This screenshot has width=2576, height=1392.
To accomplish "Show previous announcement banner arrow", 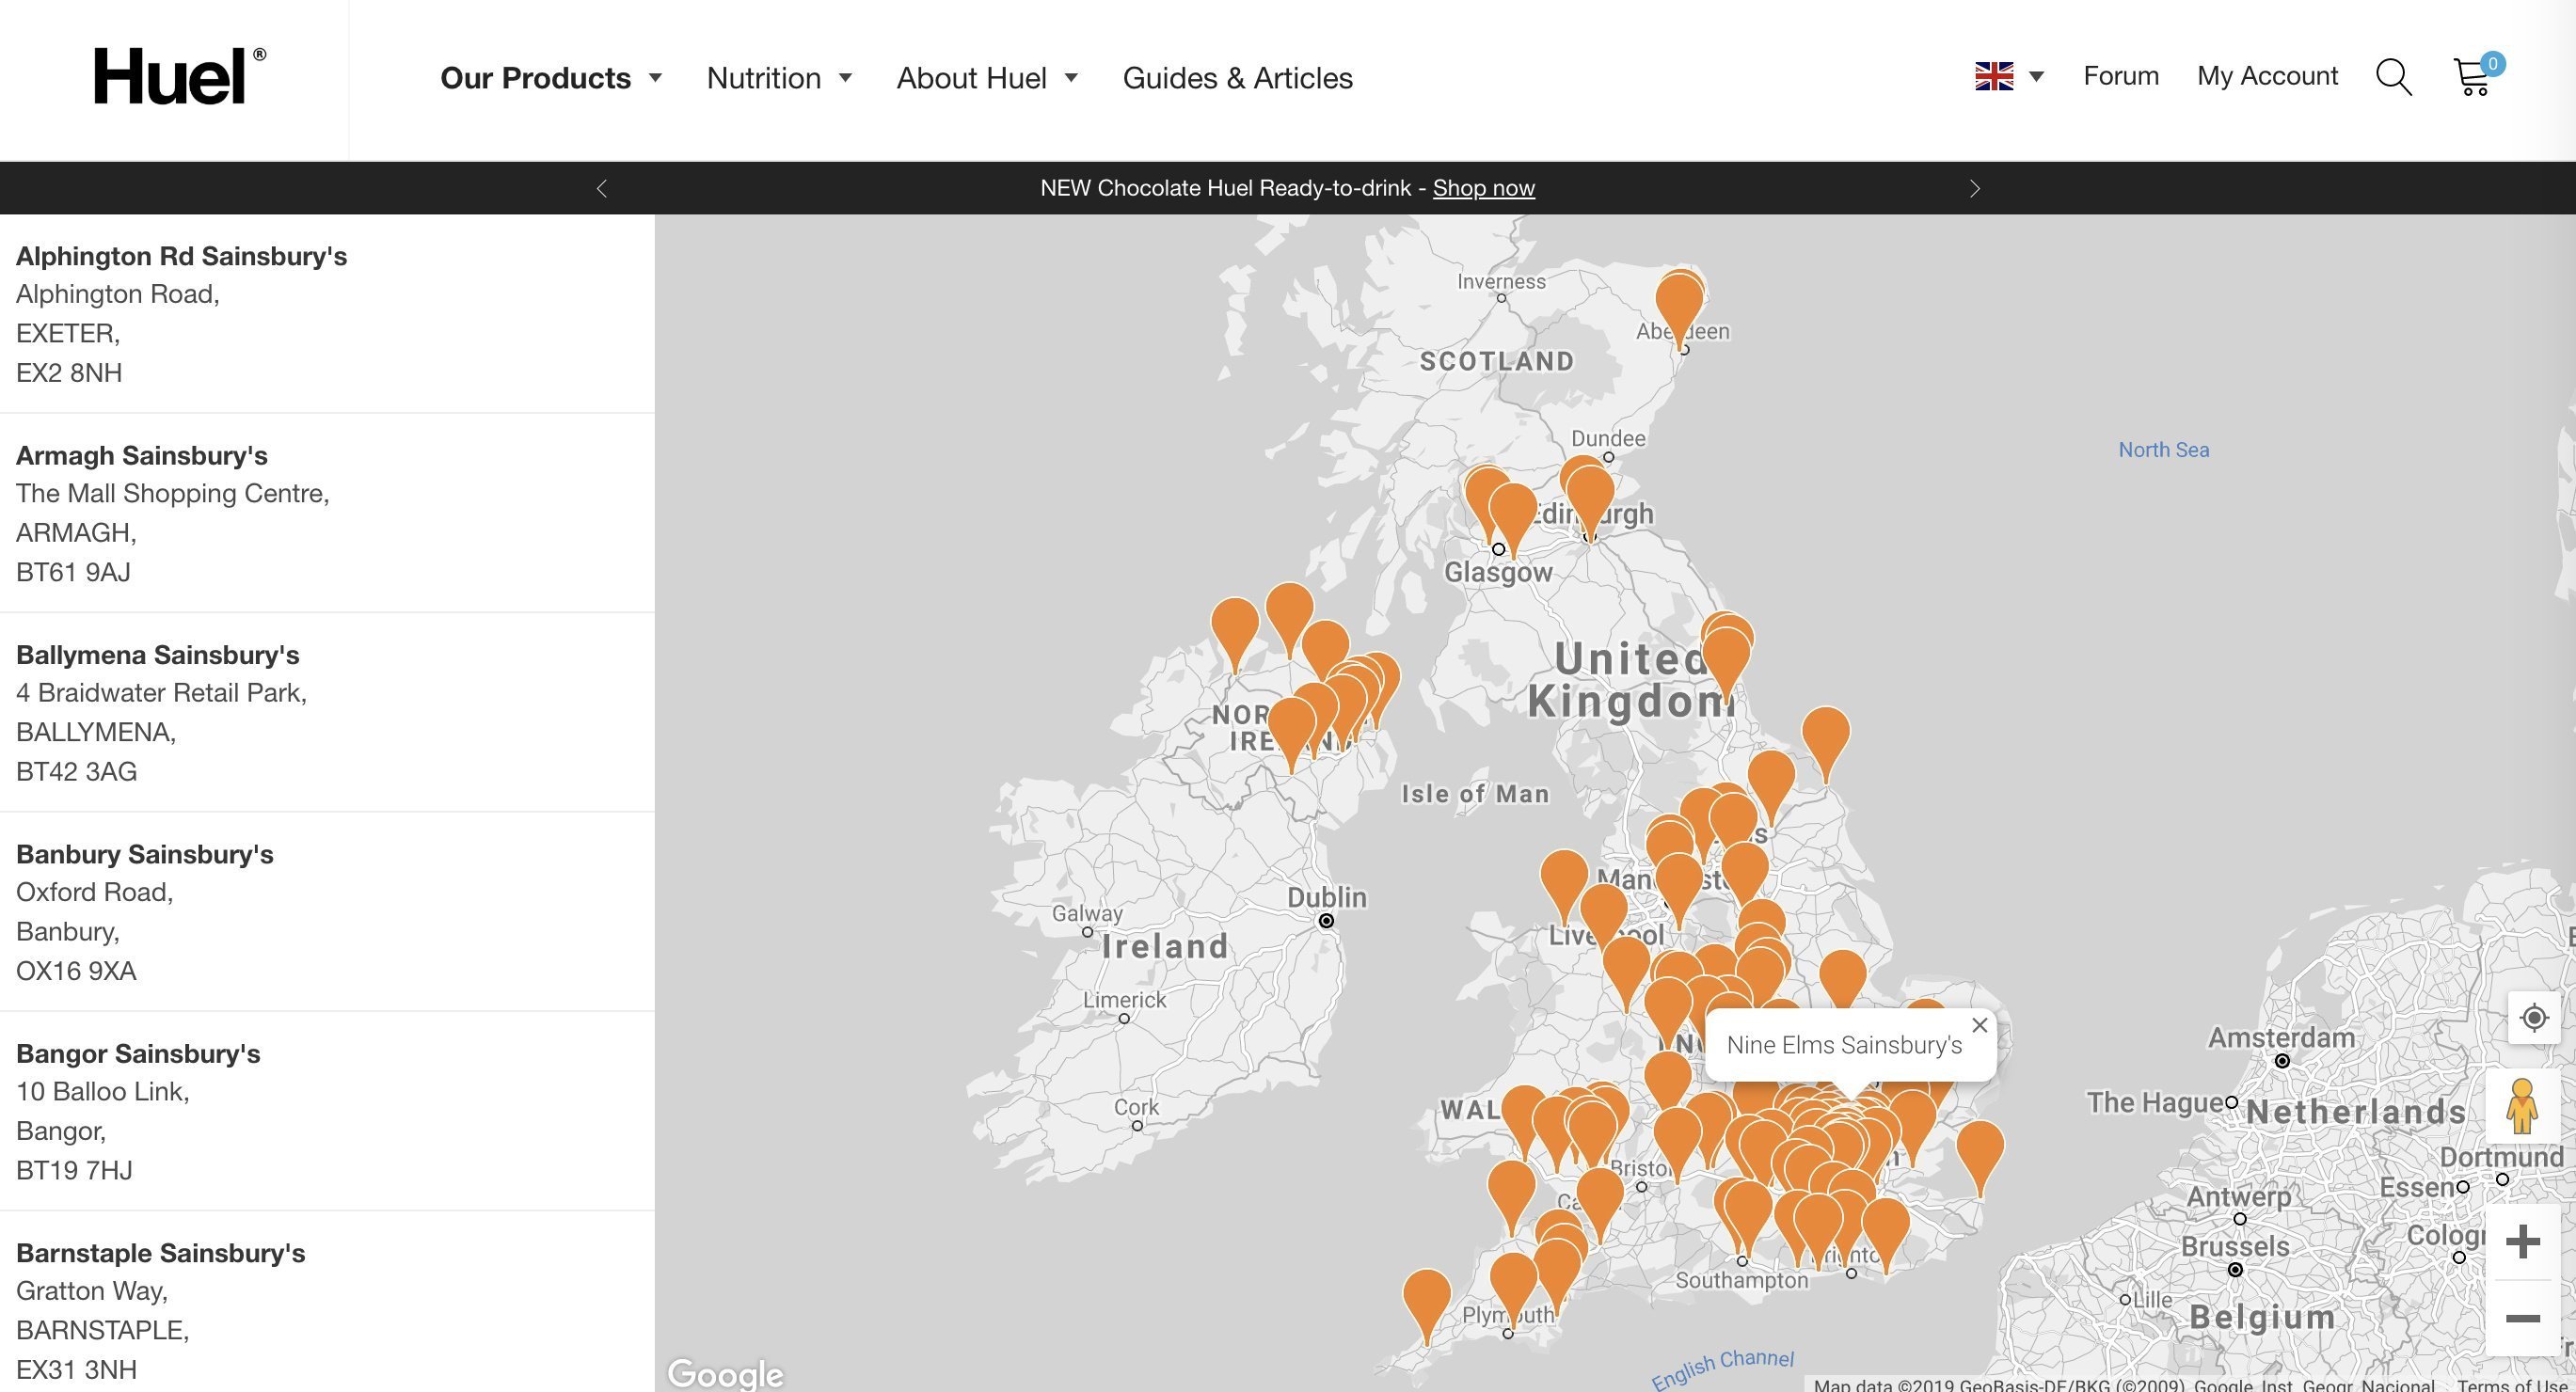I will tap(601, 188).
